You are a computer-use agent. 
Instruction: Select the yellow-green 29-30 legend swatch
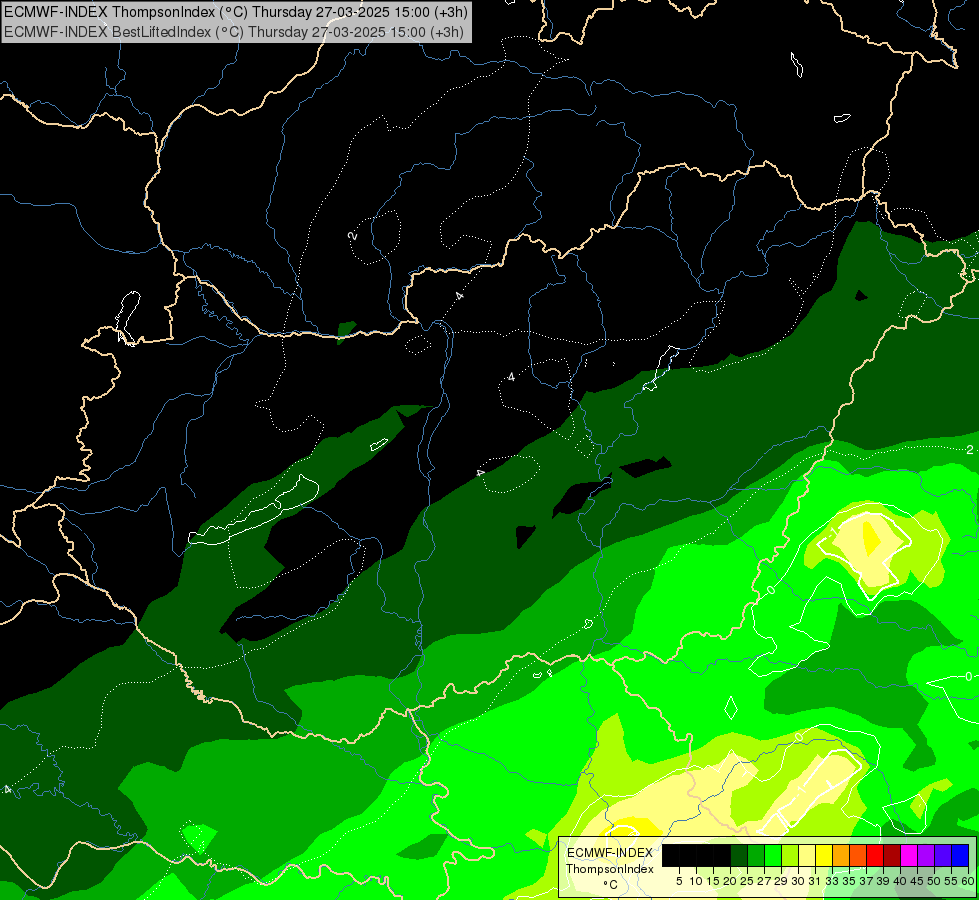[x=790, y=855]
